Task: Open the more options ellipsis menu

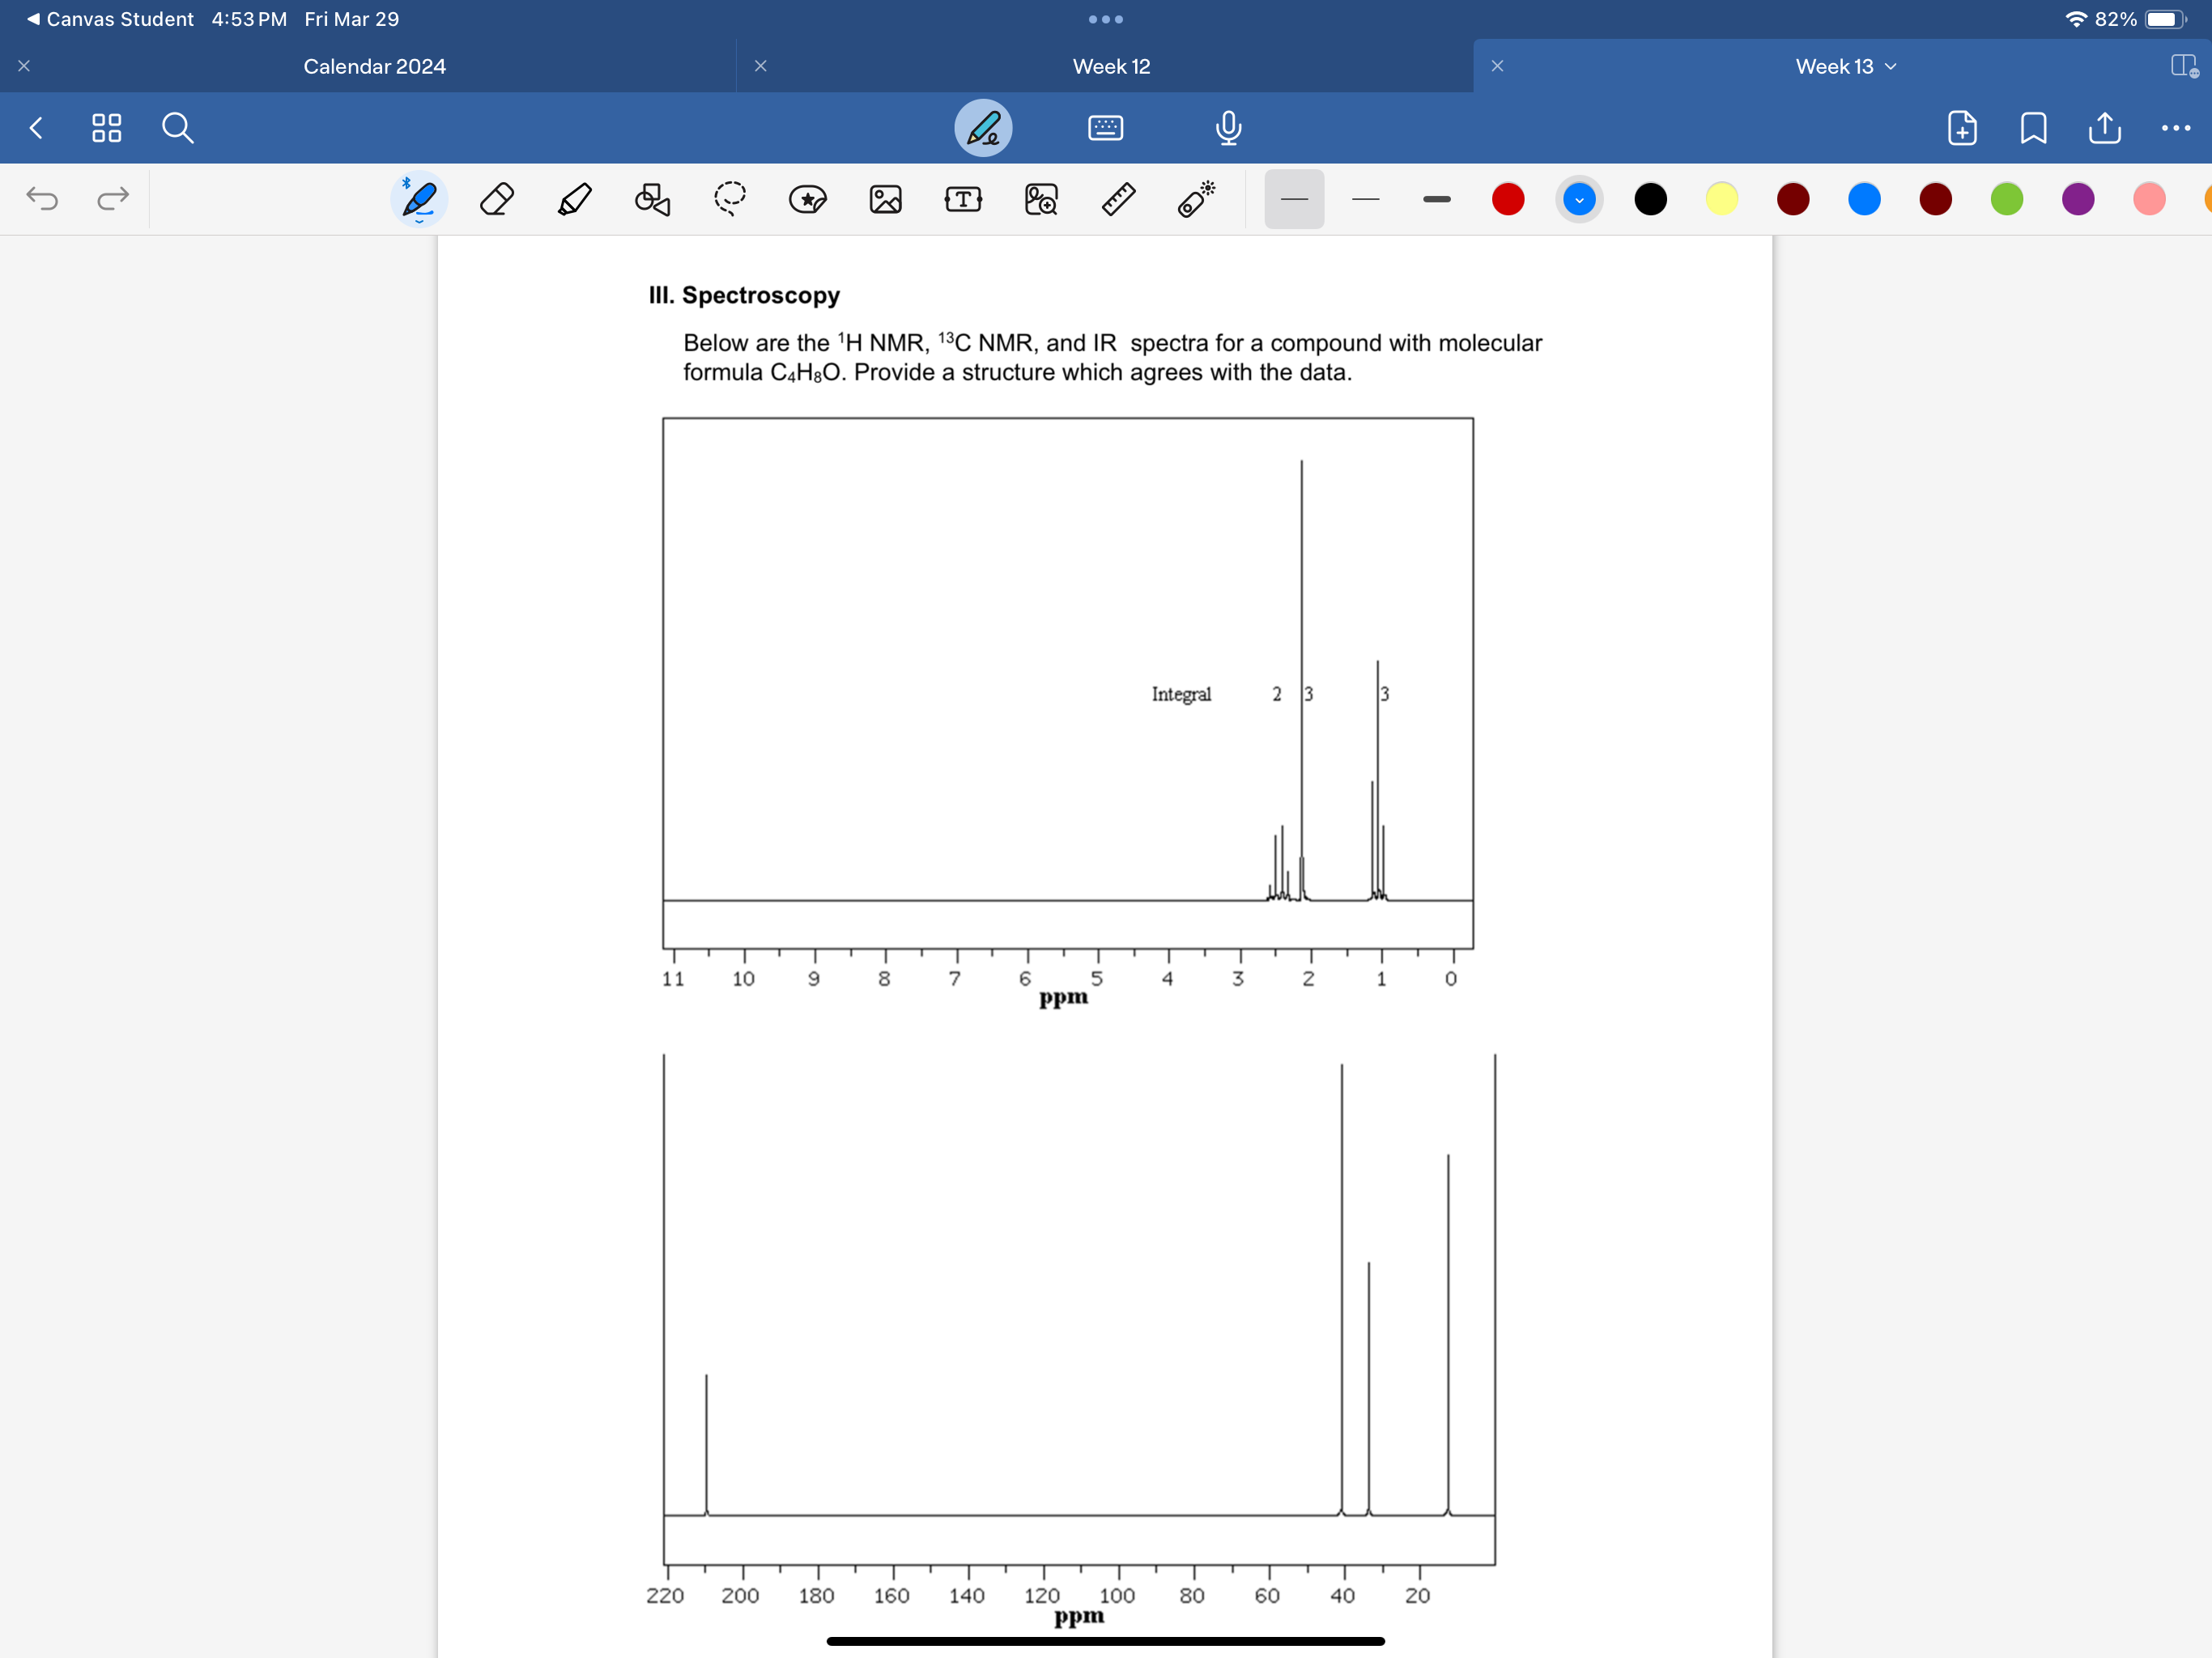Action: (2176, 128)
